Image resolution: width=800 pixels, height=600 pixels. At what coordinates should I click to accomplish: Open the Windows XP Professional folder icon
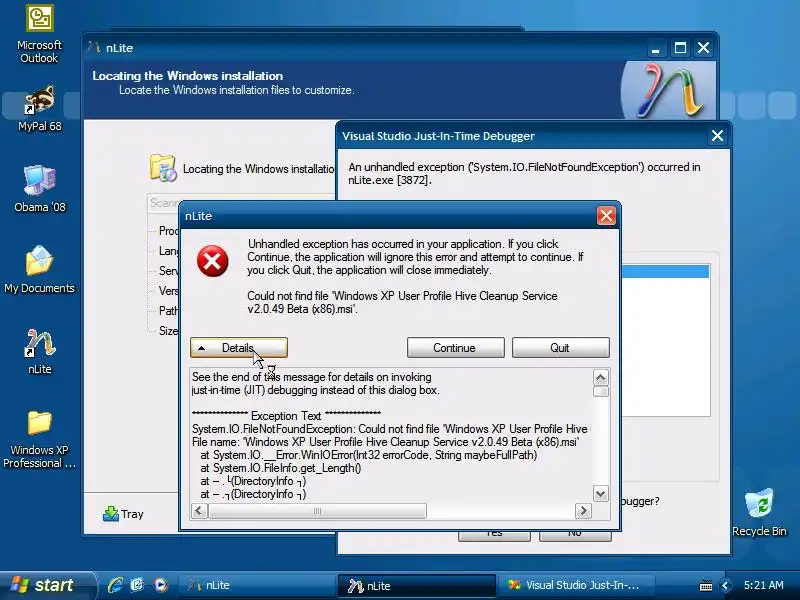click(39, 439)
